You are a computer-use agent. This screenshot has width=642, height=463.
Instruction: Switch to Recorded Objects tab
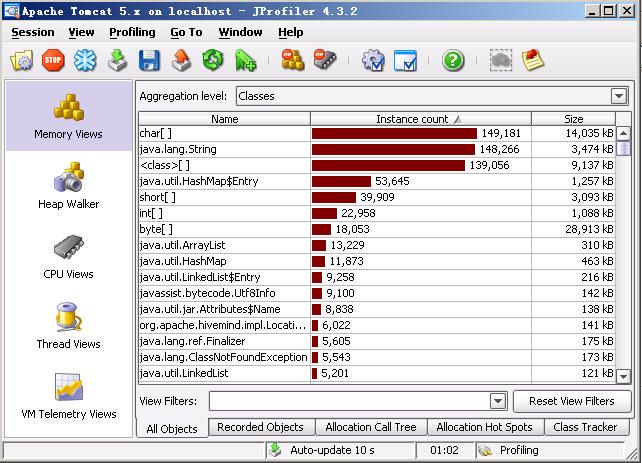[261, 427]
